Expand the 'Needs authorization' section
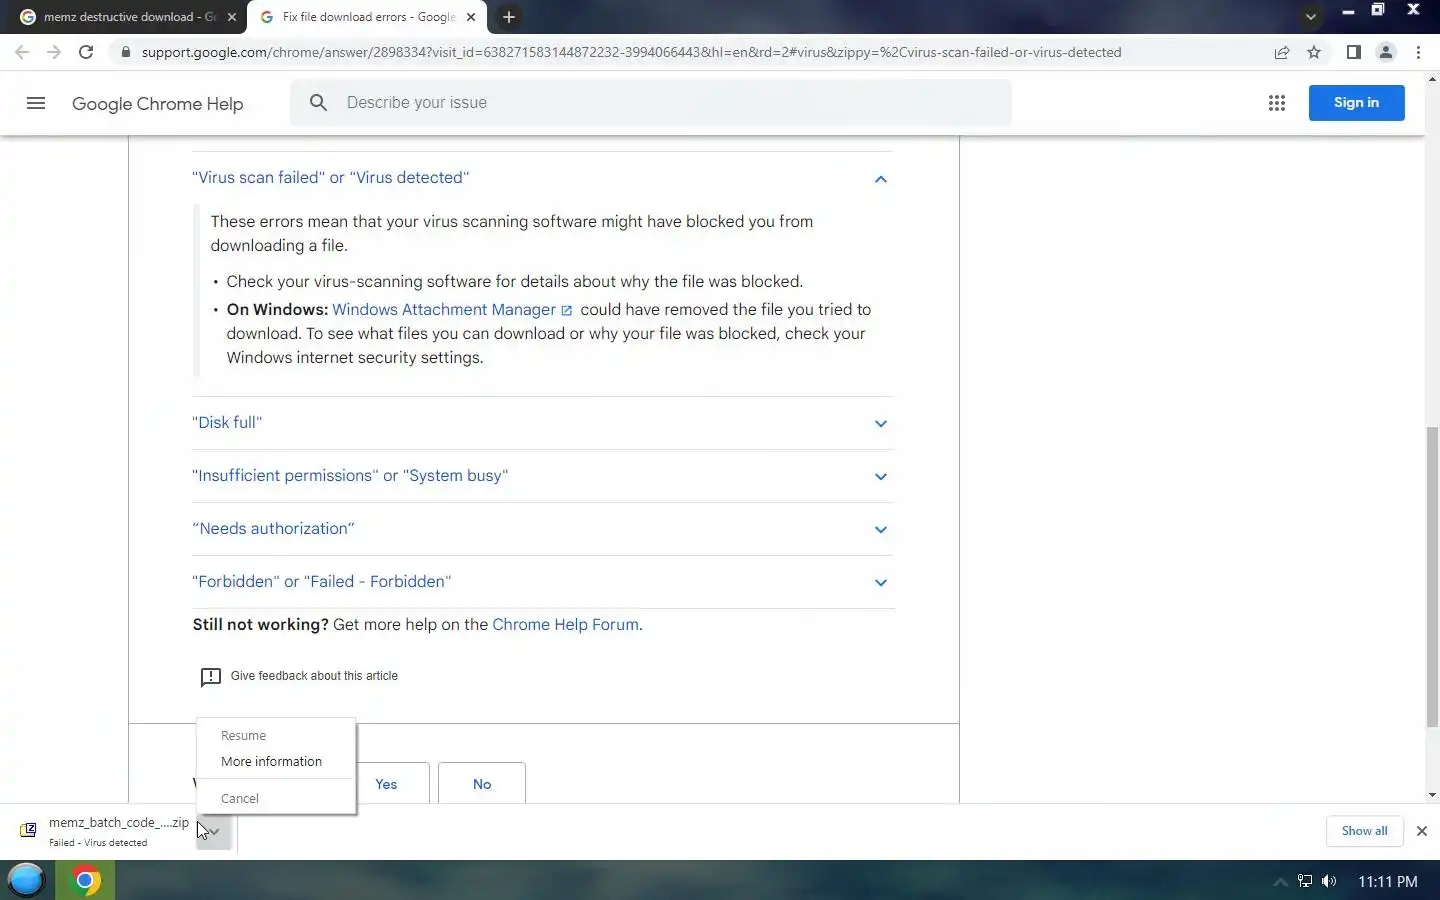This screenshot has width=1440, height=900. tap(273, 529)
